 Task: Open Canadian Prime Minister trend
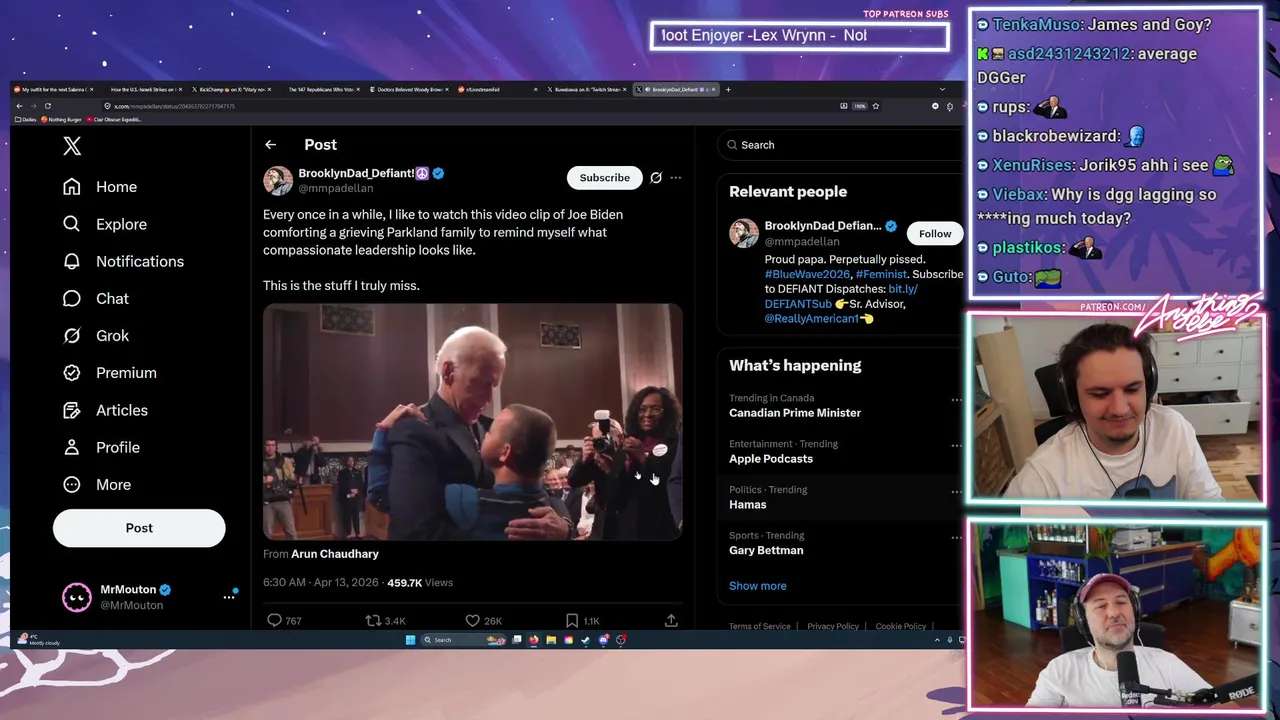pyautogui.click(x=795, y=412)
